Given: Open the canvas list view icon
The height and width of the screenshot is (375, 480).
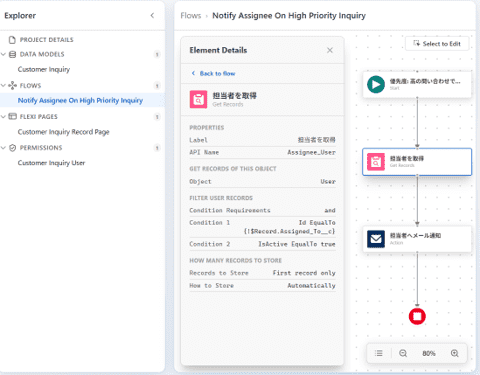Looking at the screenshot, I should point(379,353).
